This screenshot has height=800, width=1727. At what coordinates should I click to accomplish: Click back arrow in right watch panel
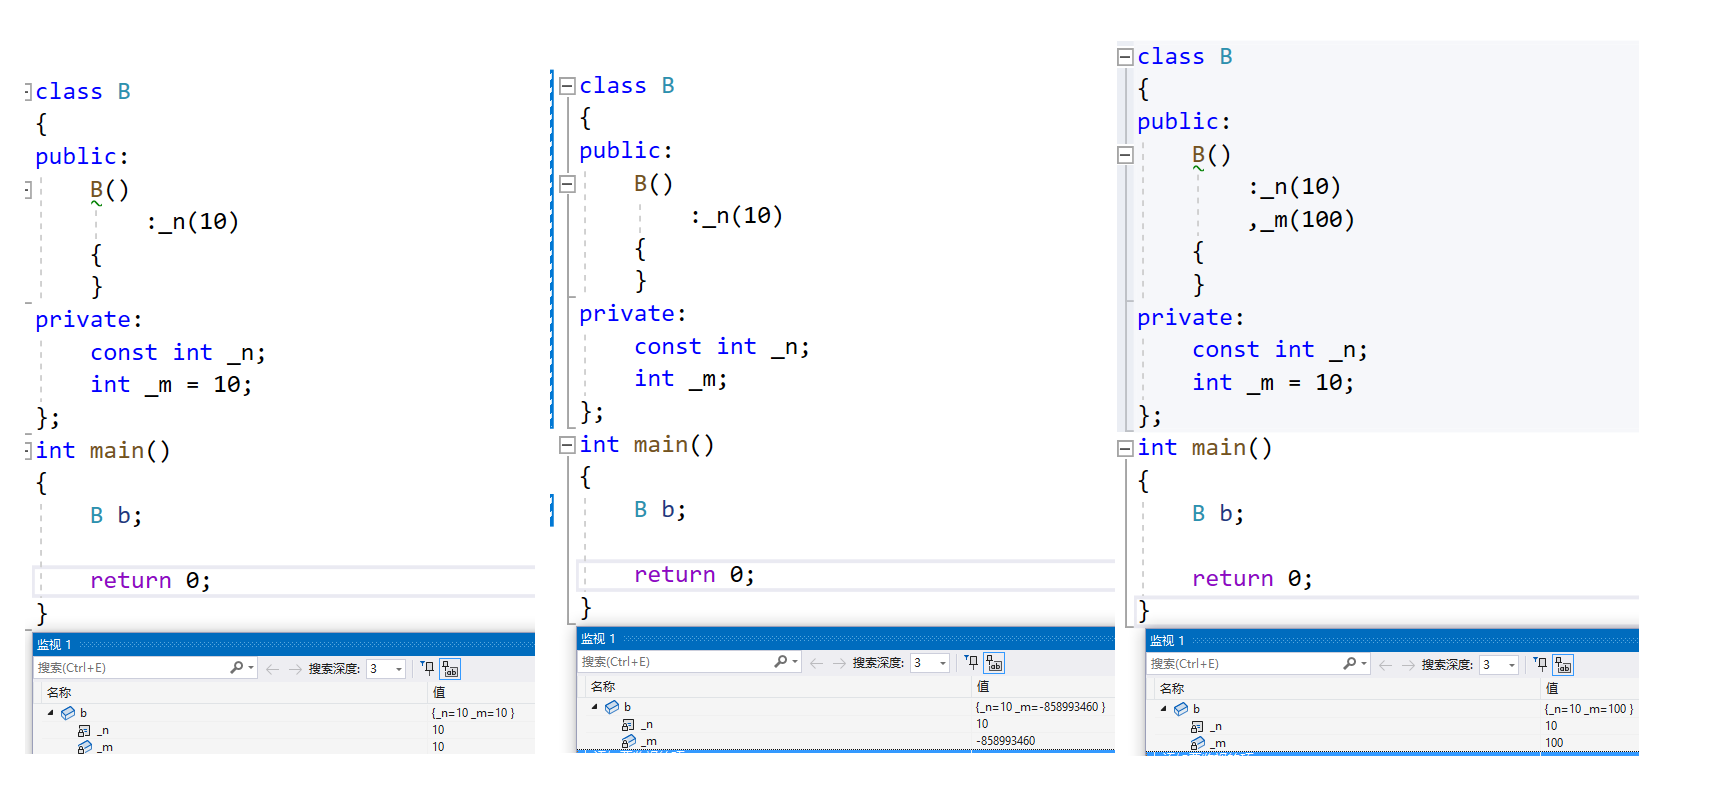point(1385,665)
